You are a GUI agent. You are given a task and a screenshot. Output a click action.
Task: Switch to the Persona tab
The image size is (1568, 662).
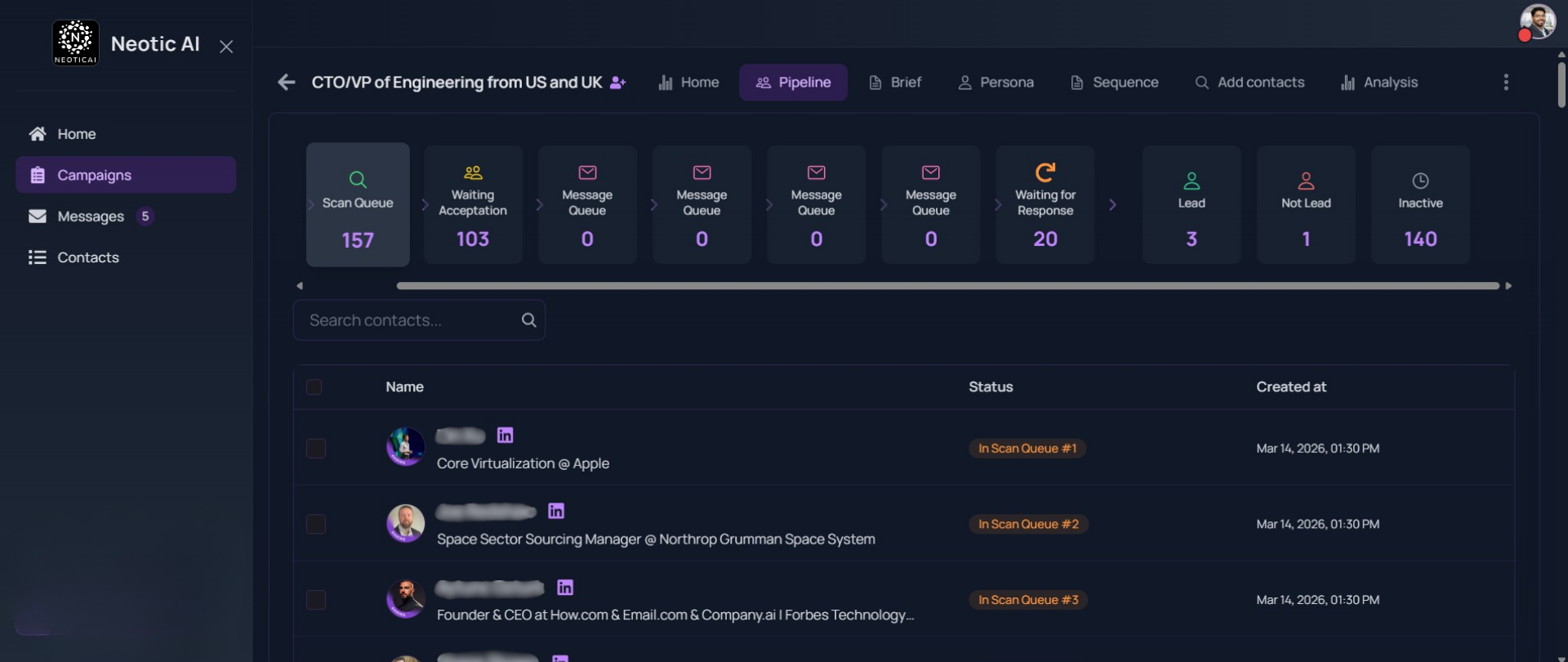pos(996,82)
